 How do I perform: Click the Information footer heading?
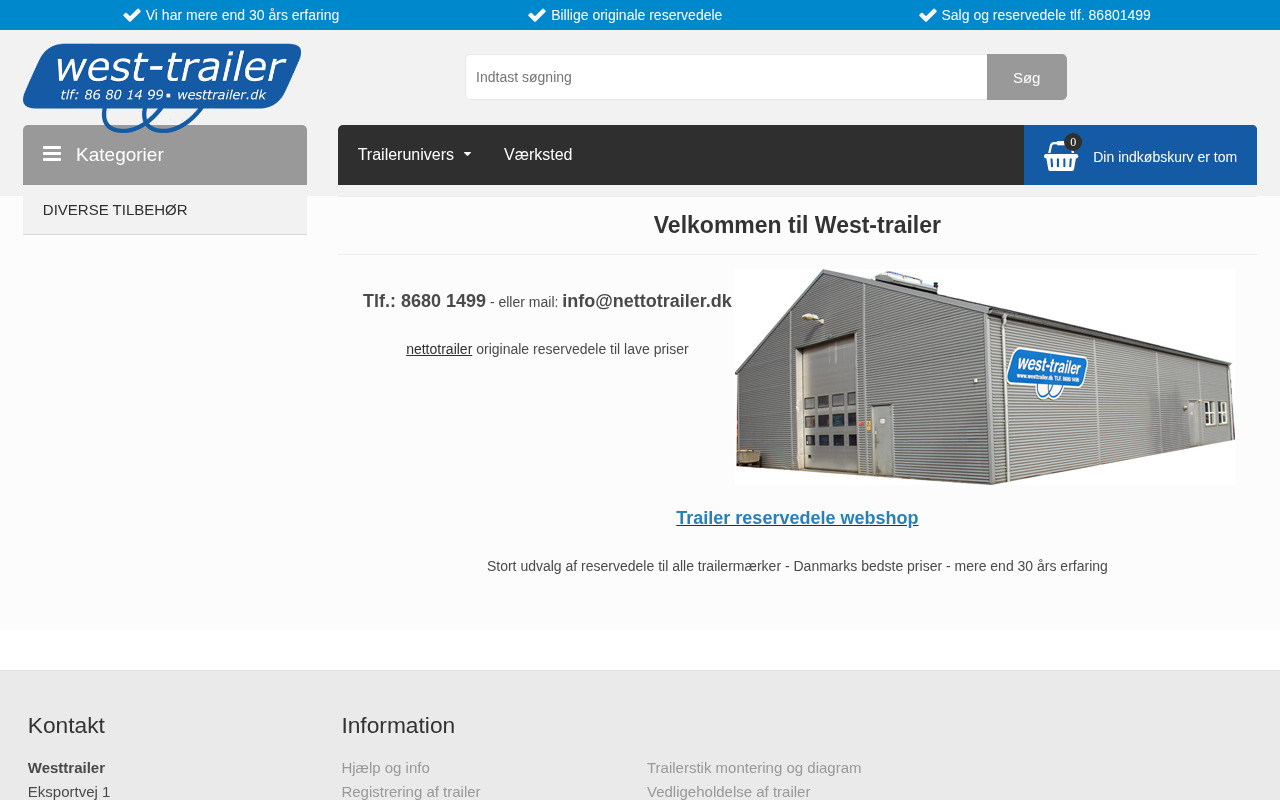pos(398,726)
